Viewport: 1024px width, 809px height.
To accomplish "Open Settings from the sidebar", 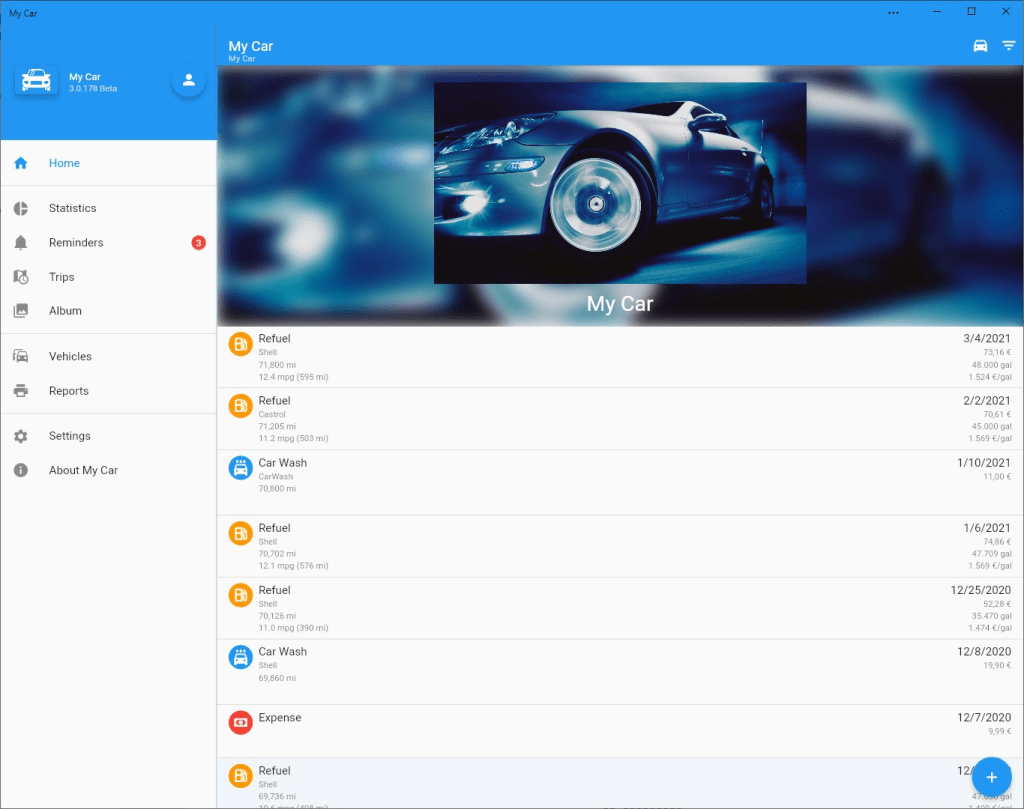I will tap(20, 436).
